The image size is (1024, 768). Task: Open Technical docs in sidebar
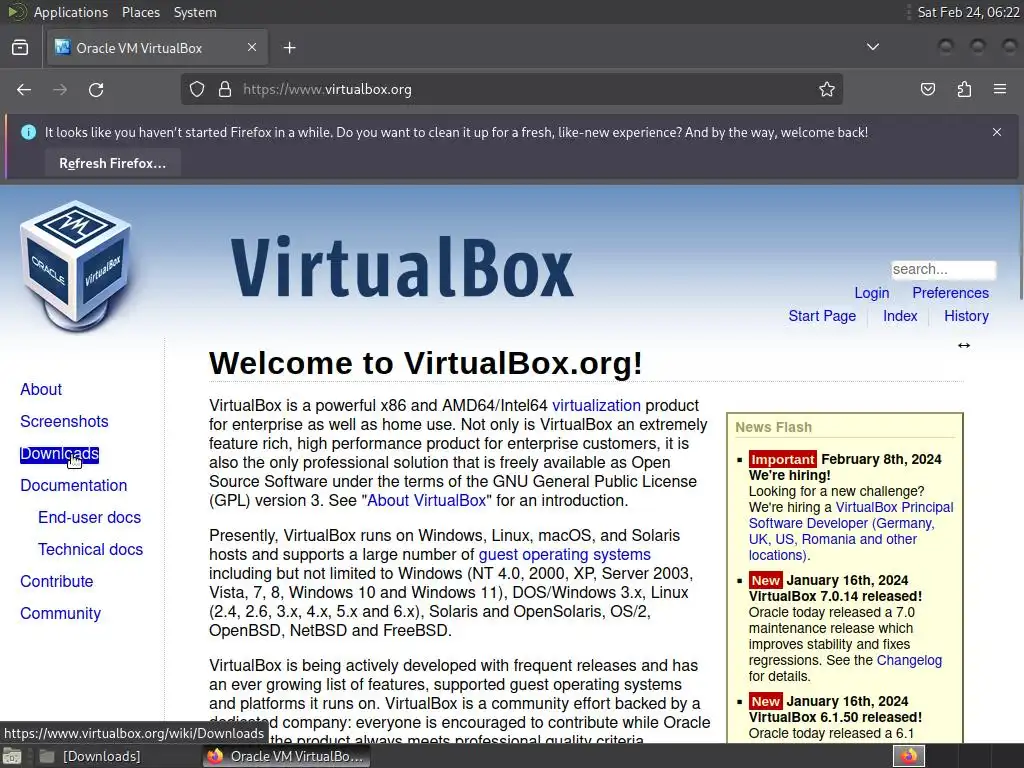click(x=90, y=549)
